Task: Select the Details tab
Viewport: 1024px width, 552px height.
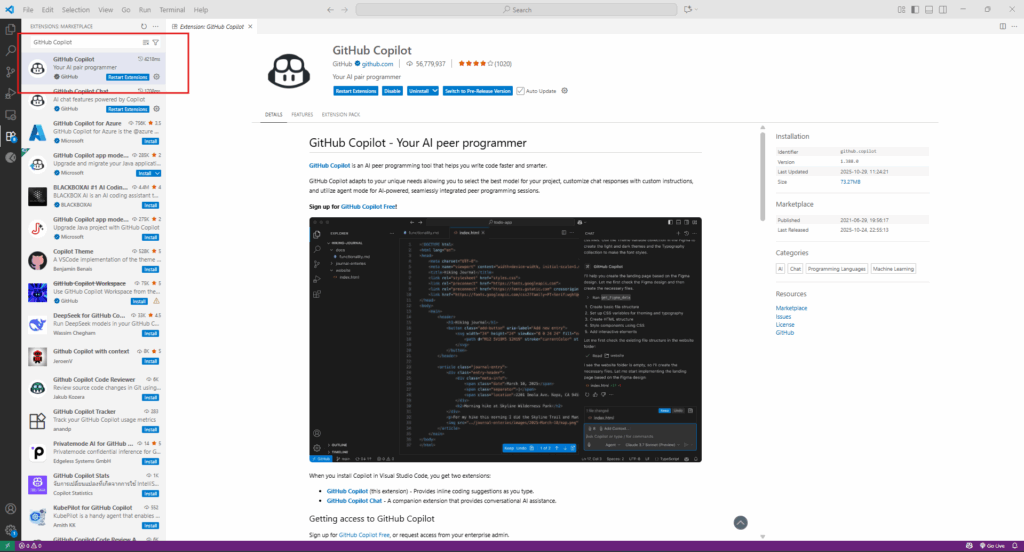Action: (274, 114)
